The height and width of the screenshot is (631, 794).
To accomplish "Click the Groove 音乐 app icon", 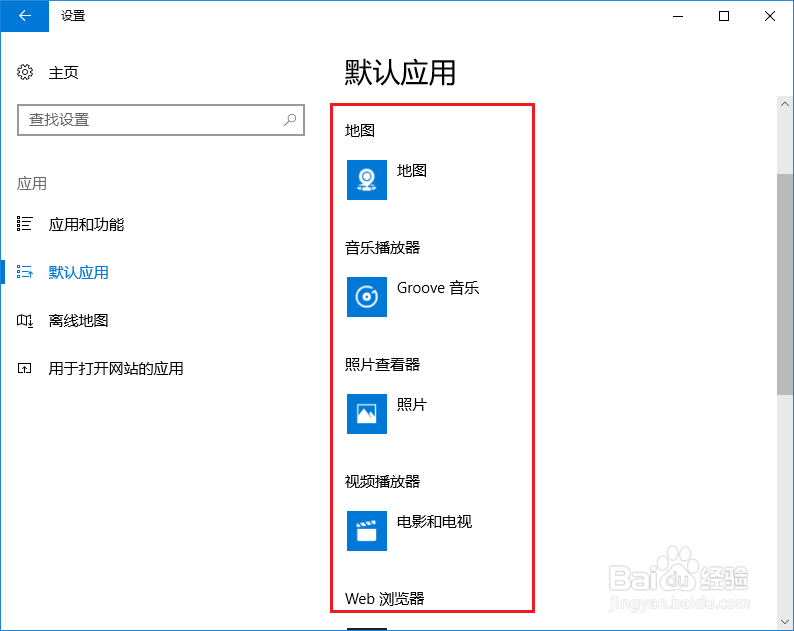I will [367, 297].
